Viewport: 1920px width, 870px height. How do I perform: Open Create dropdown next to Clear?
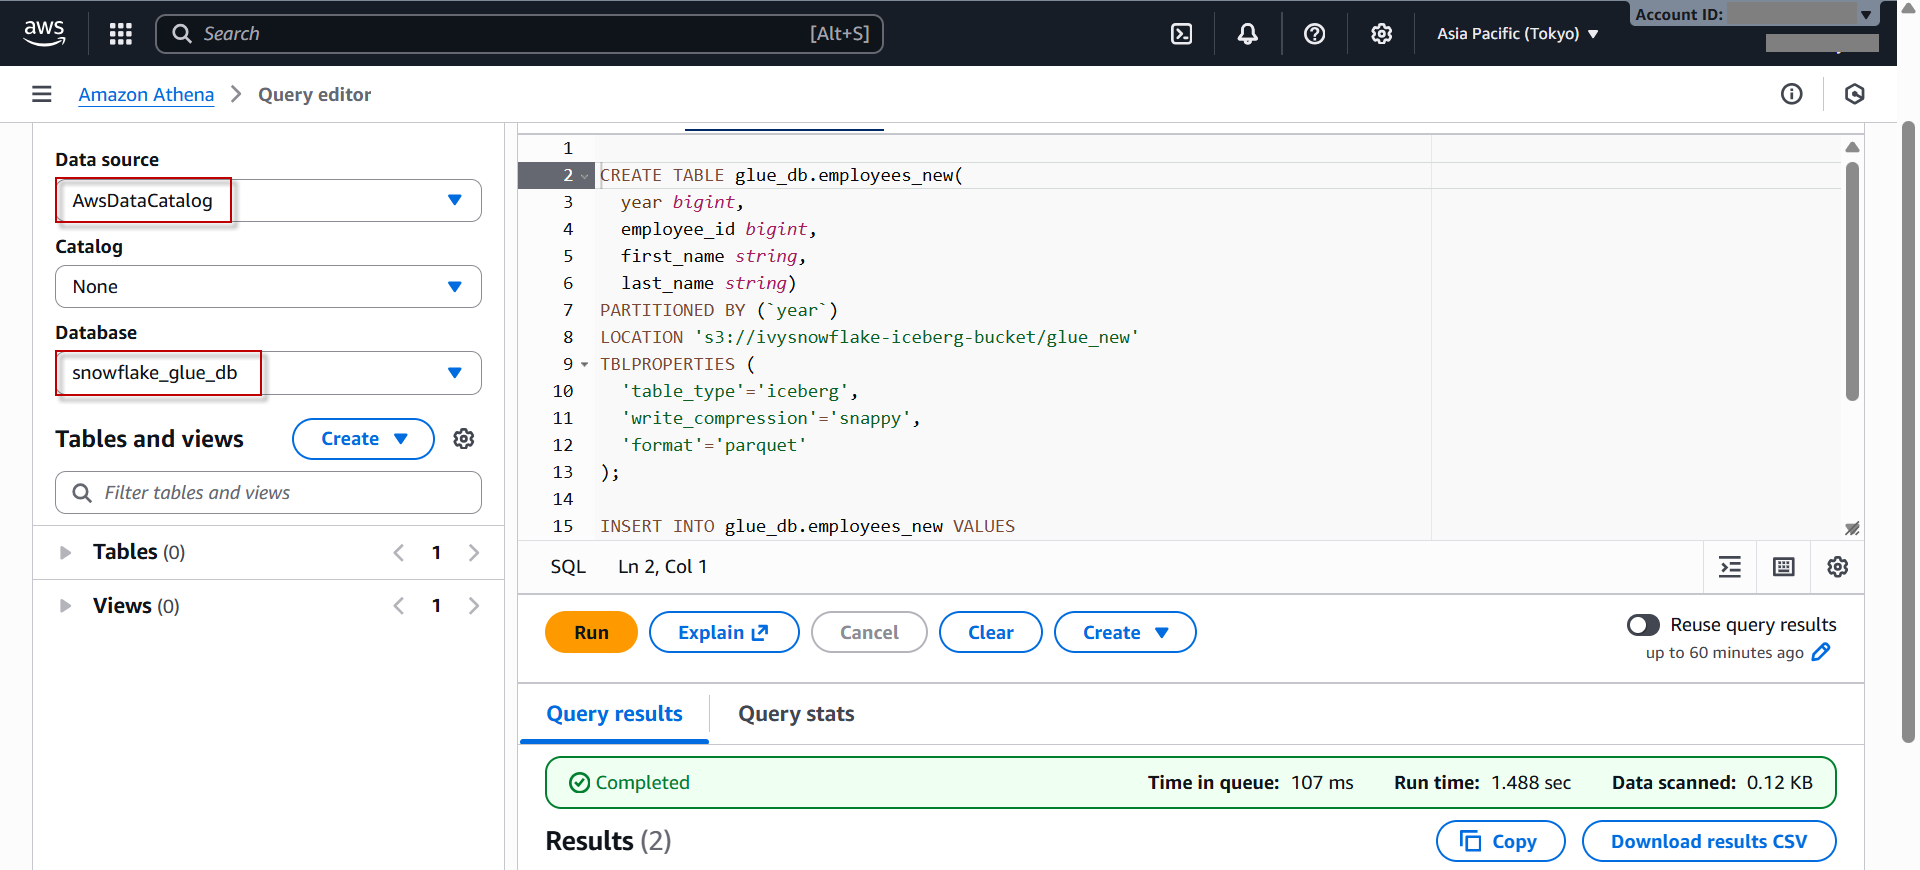(x=1125, y=632)
